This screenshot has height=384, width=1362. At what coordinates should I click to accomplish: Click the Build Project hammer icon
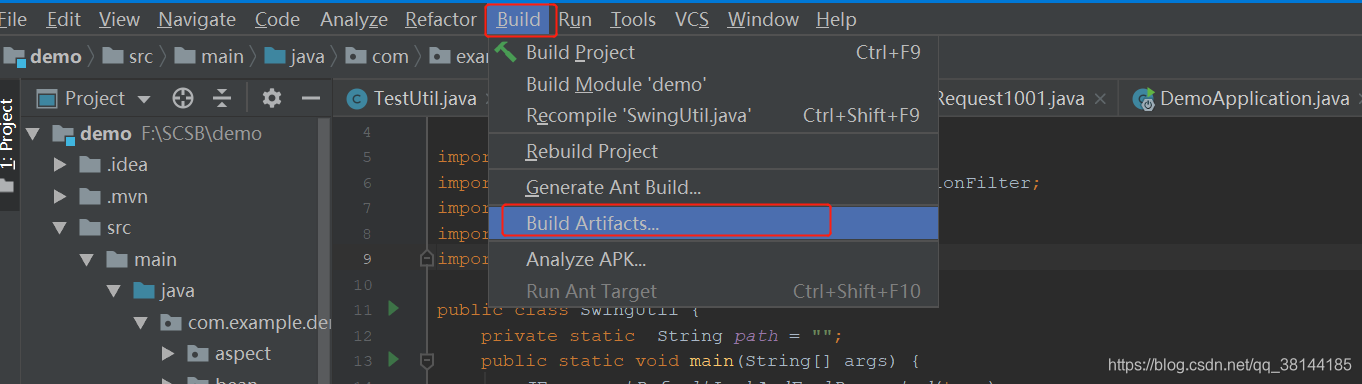506,52
